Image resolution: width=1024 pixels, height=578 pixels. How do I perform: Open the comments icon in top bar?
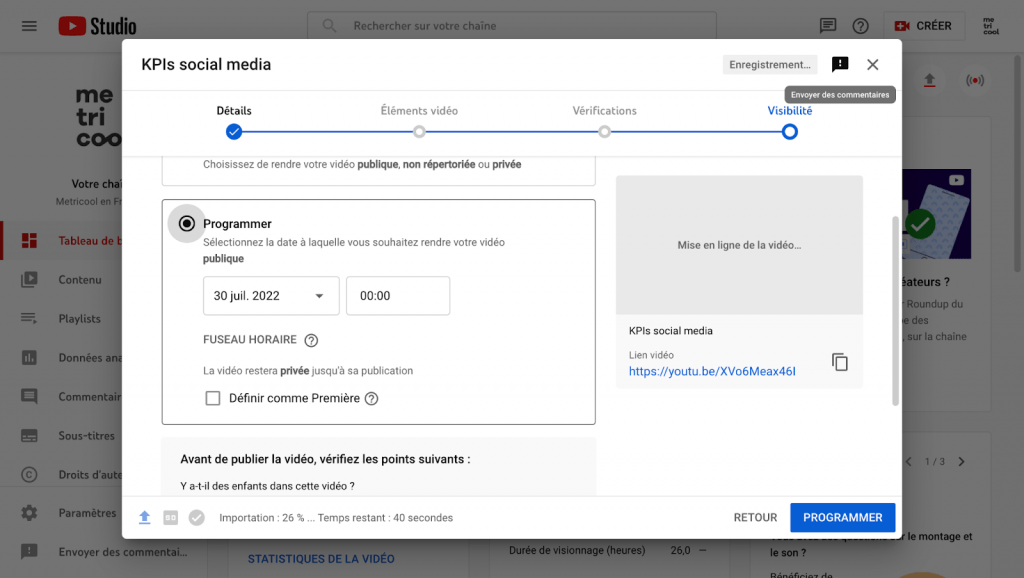coord(827,26)
